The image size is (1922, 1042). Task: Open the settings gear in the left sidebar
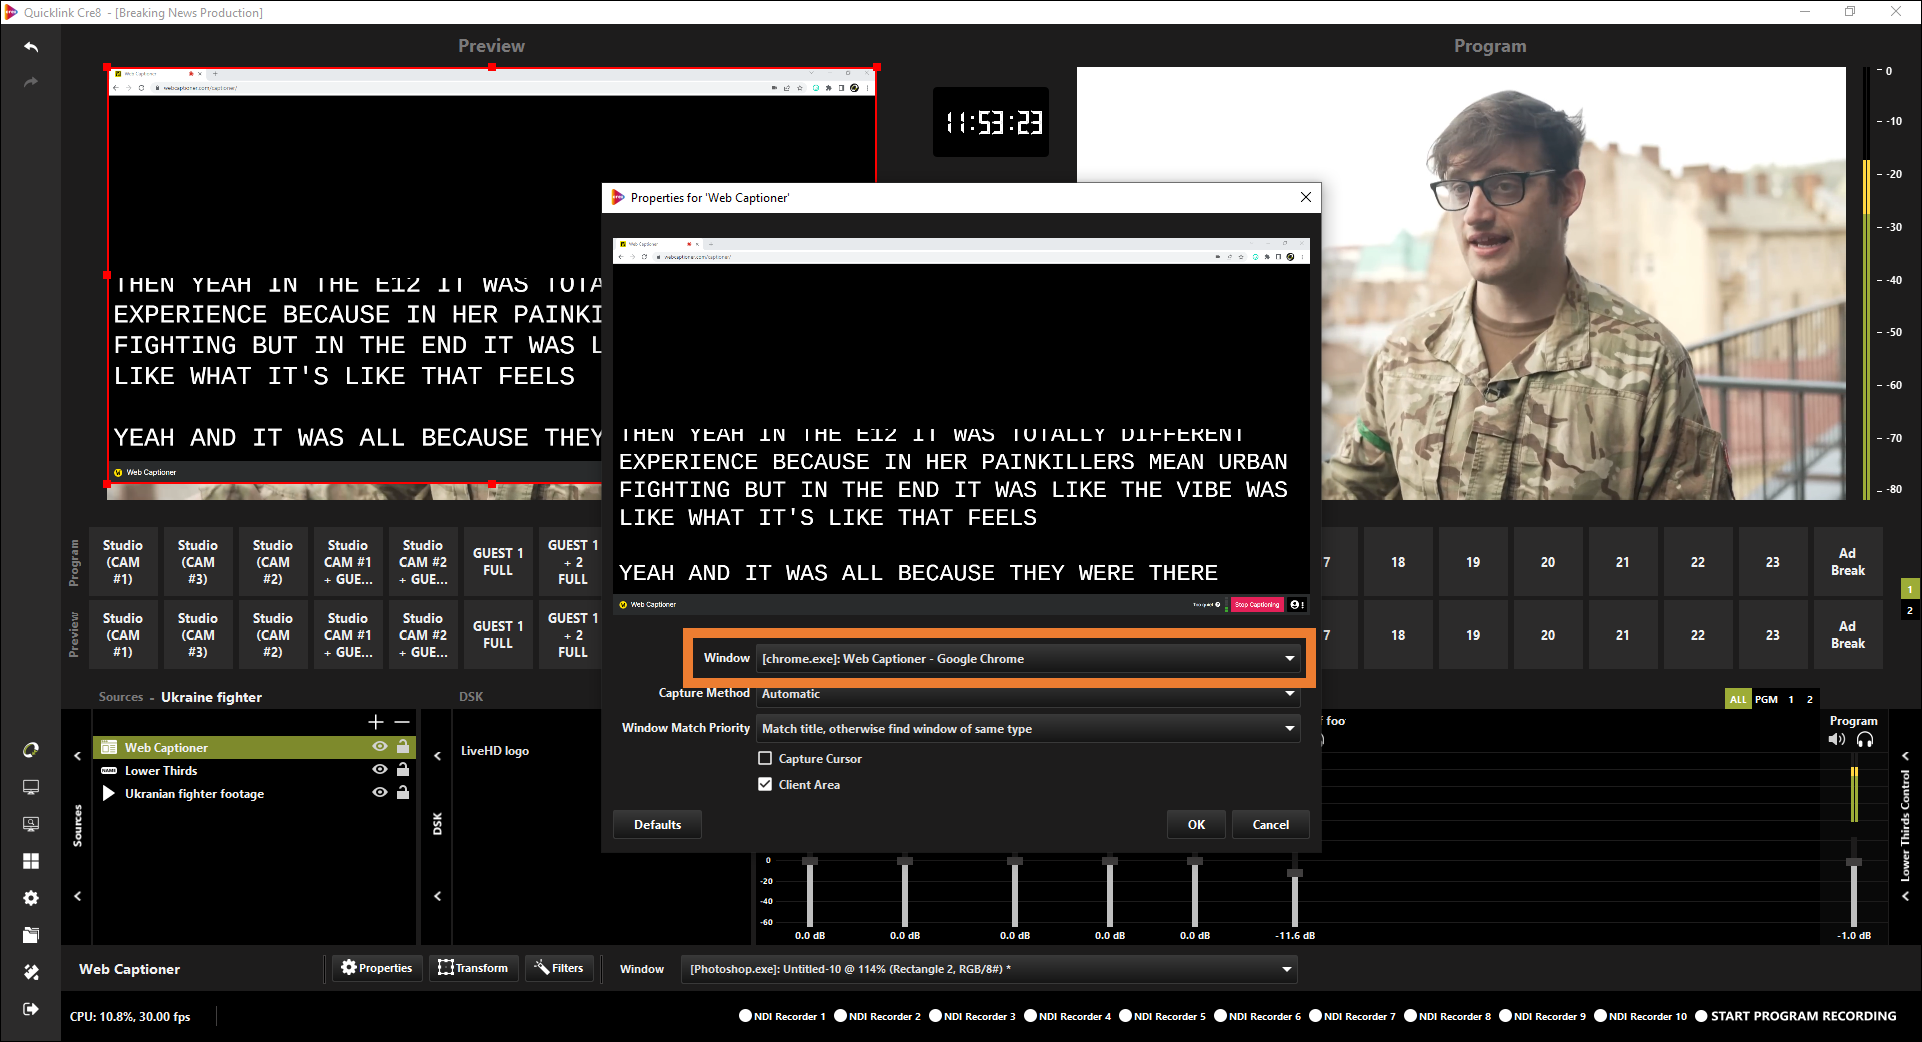click(x=31, y=898)
